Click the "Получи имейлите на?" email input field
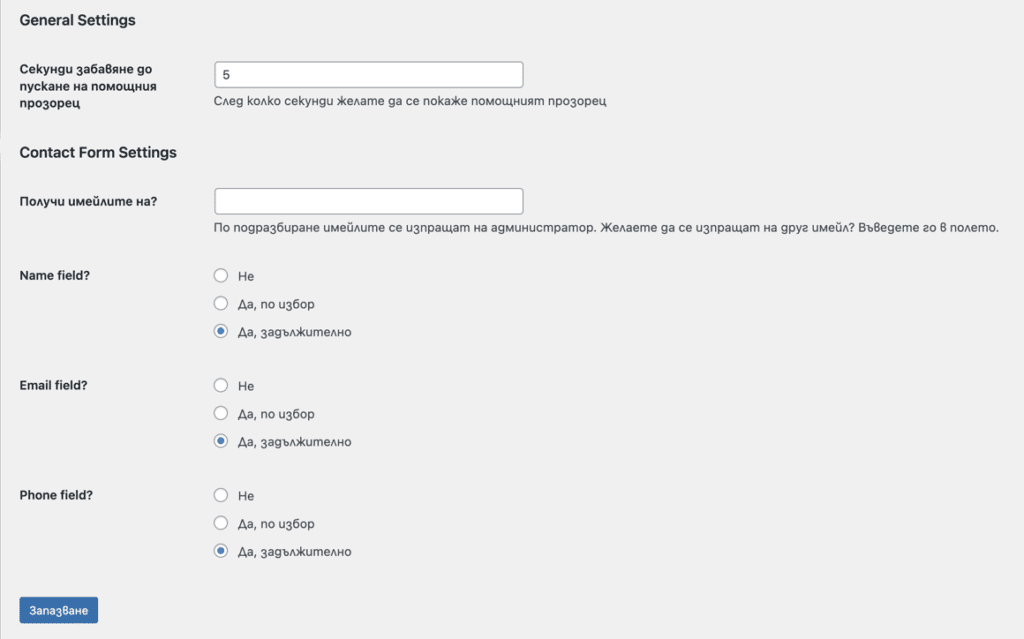1024x639 pixels. [368, 200]
